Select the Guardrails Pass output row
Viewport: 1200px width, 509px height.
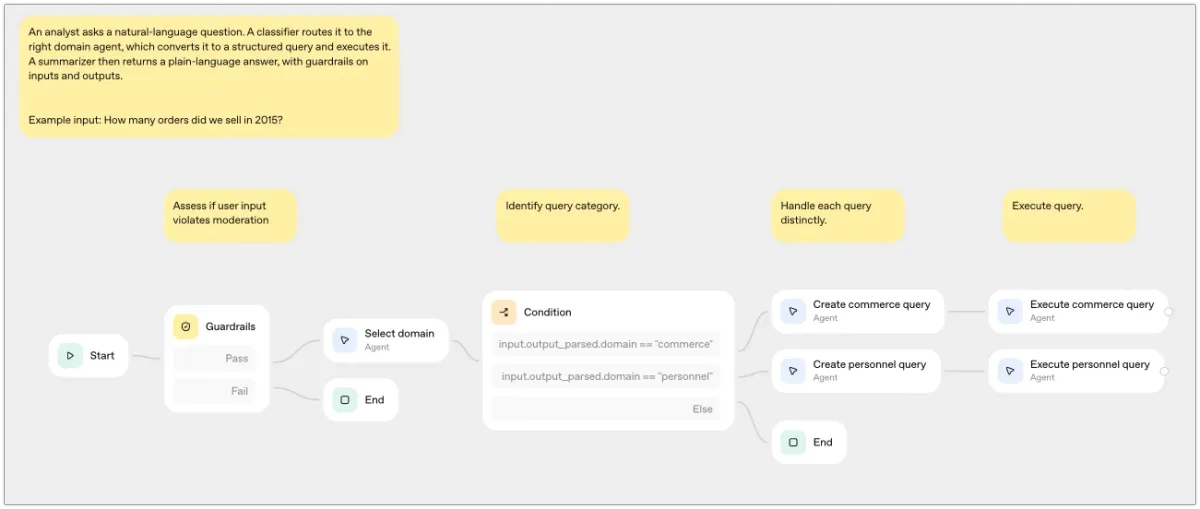pos(215,358)
